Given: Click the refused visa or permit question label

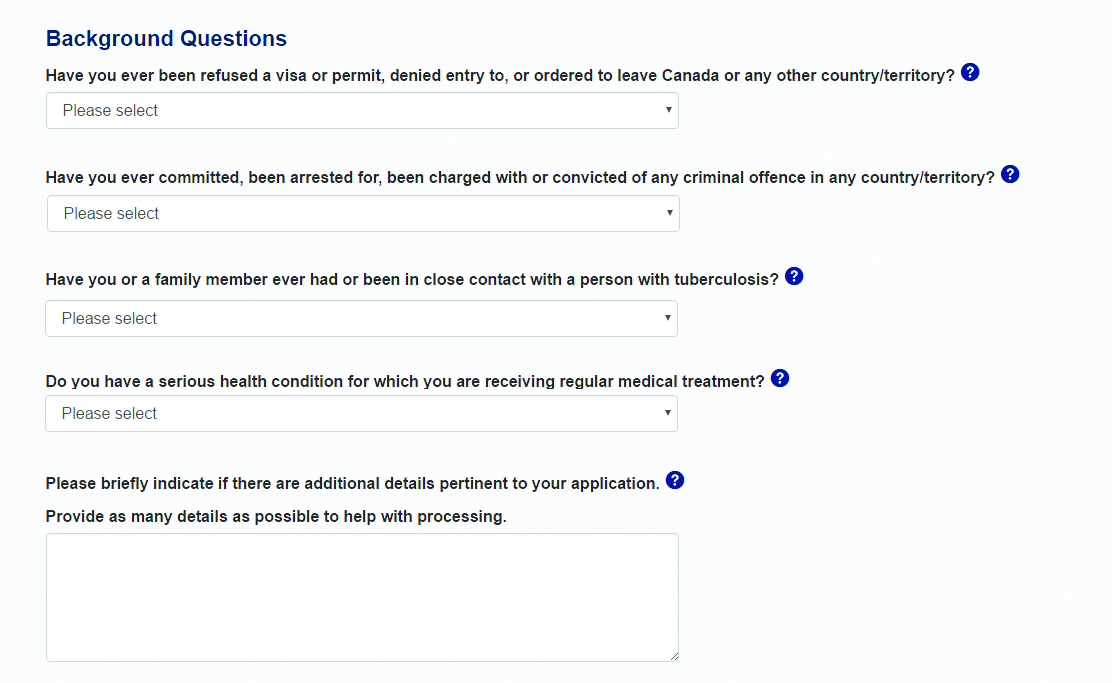Looking at the screenshot, I should click(500, 76).
